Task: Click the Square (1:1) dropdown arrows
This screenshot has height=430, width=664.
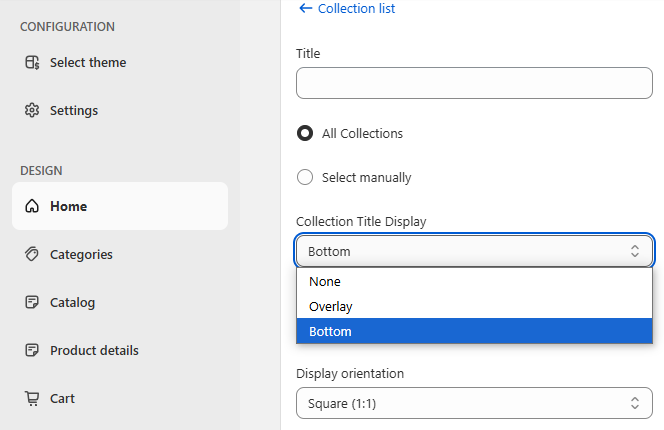Action: click(x=634, y=403)
